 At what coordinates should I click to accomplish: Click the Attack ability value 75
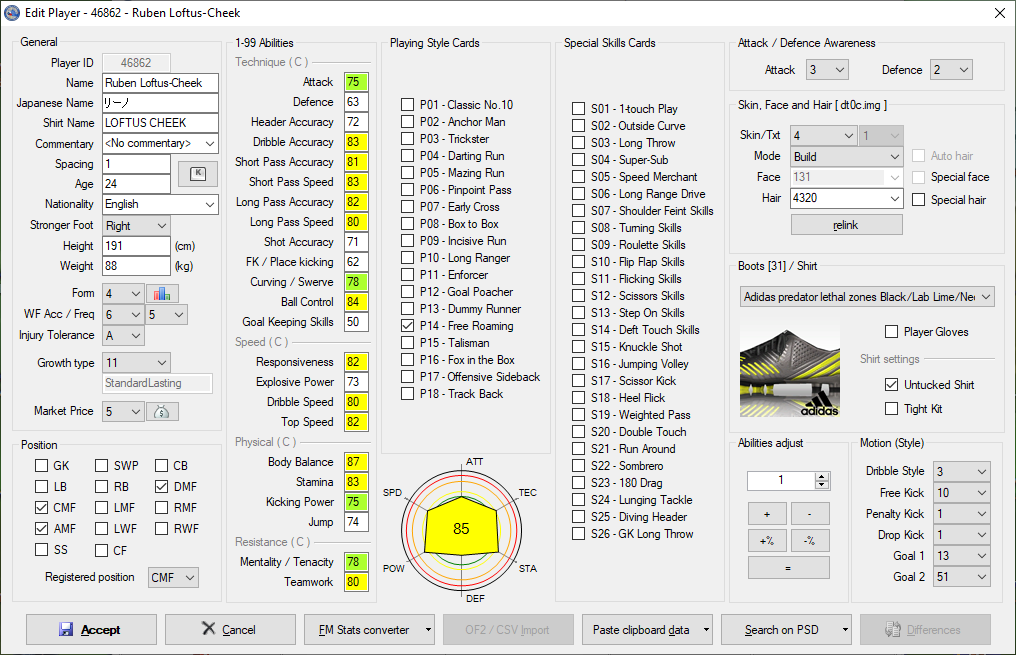click(x=356, y=82)
